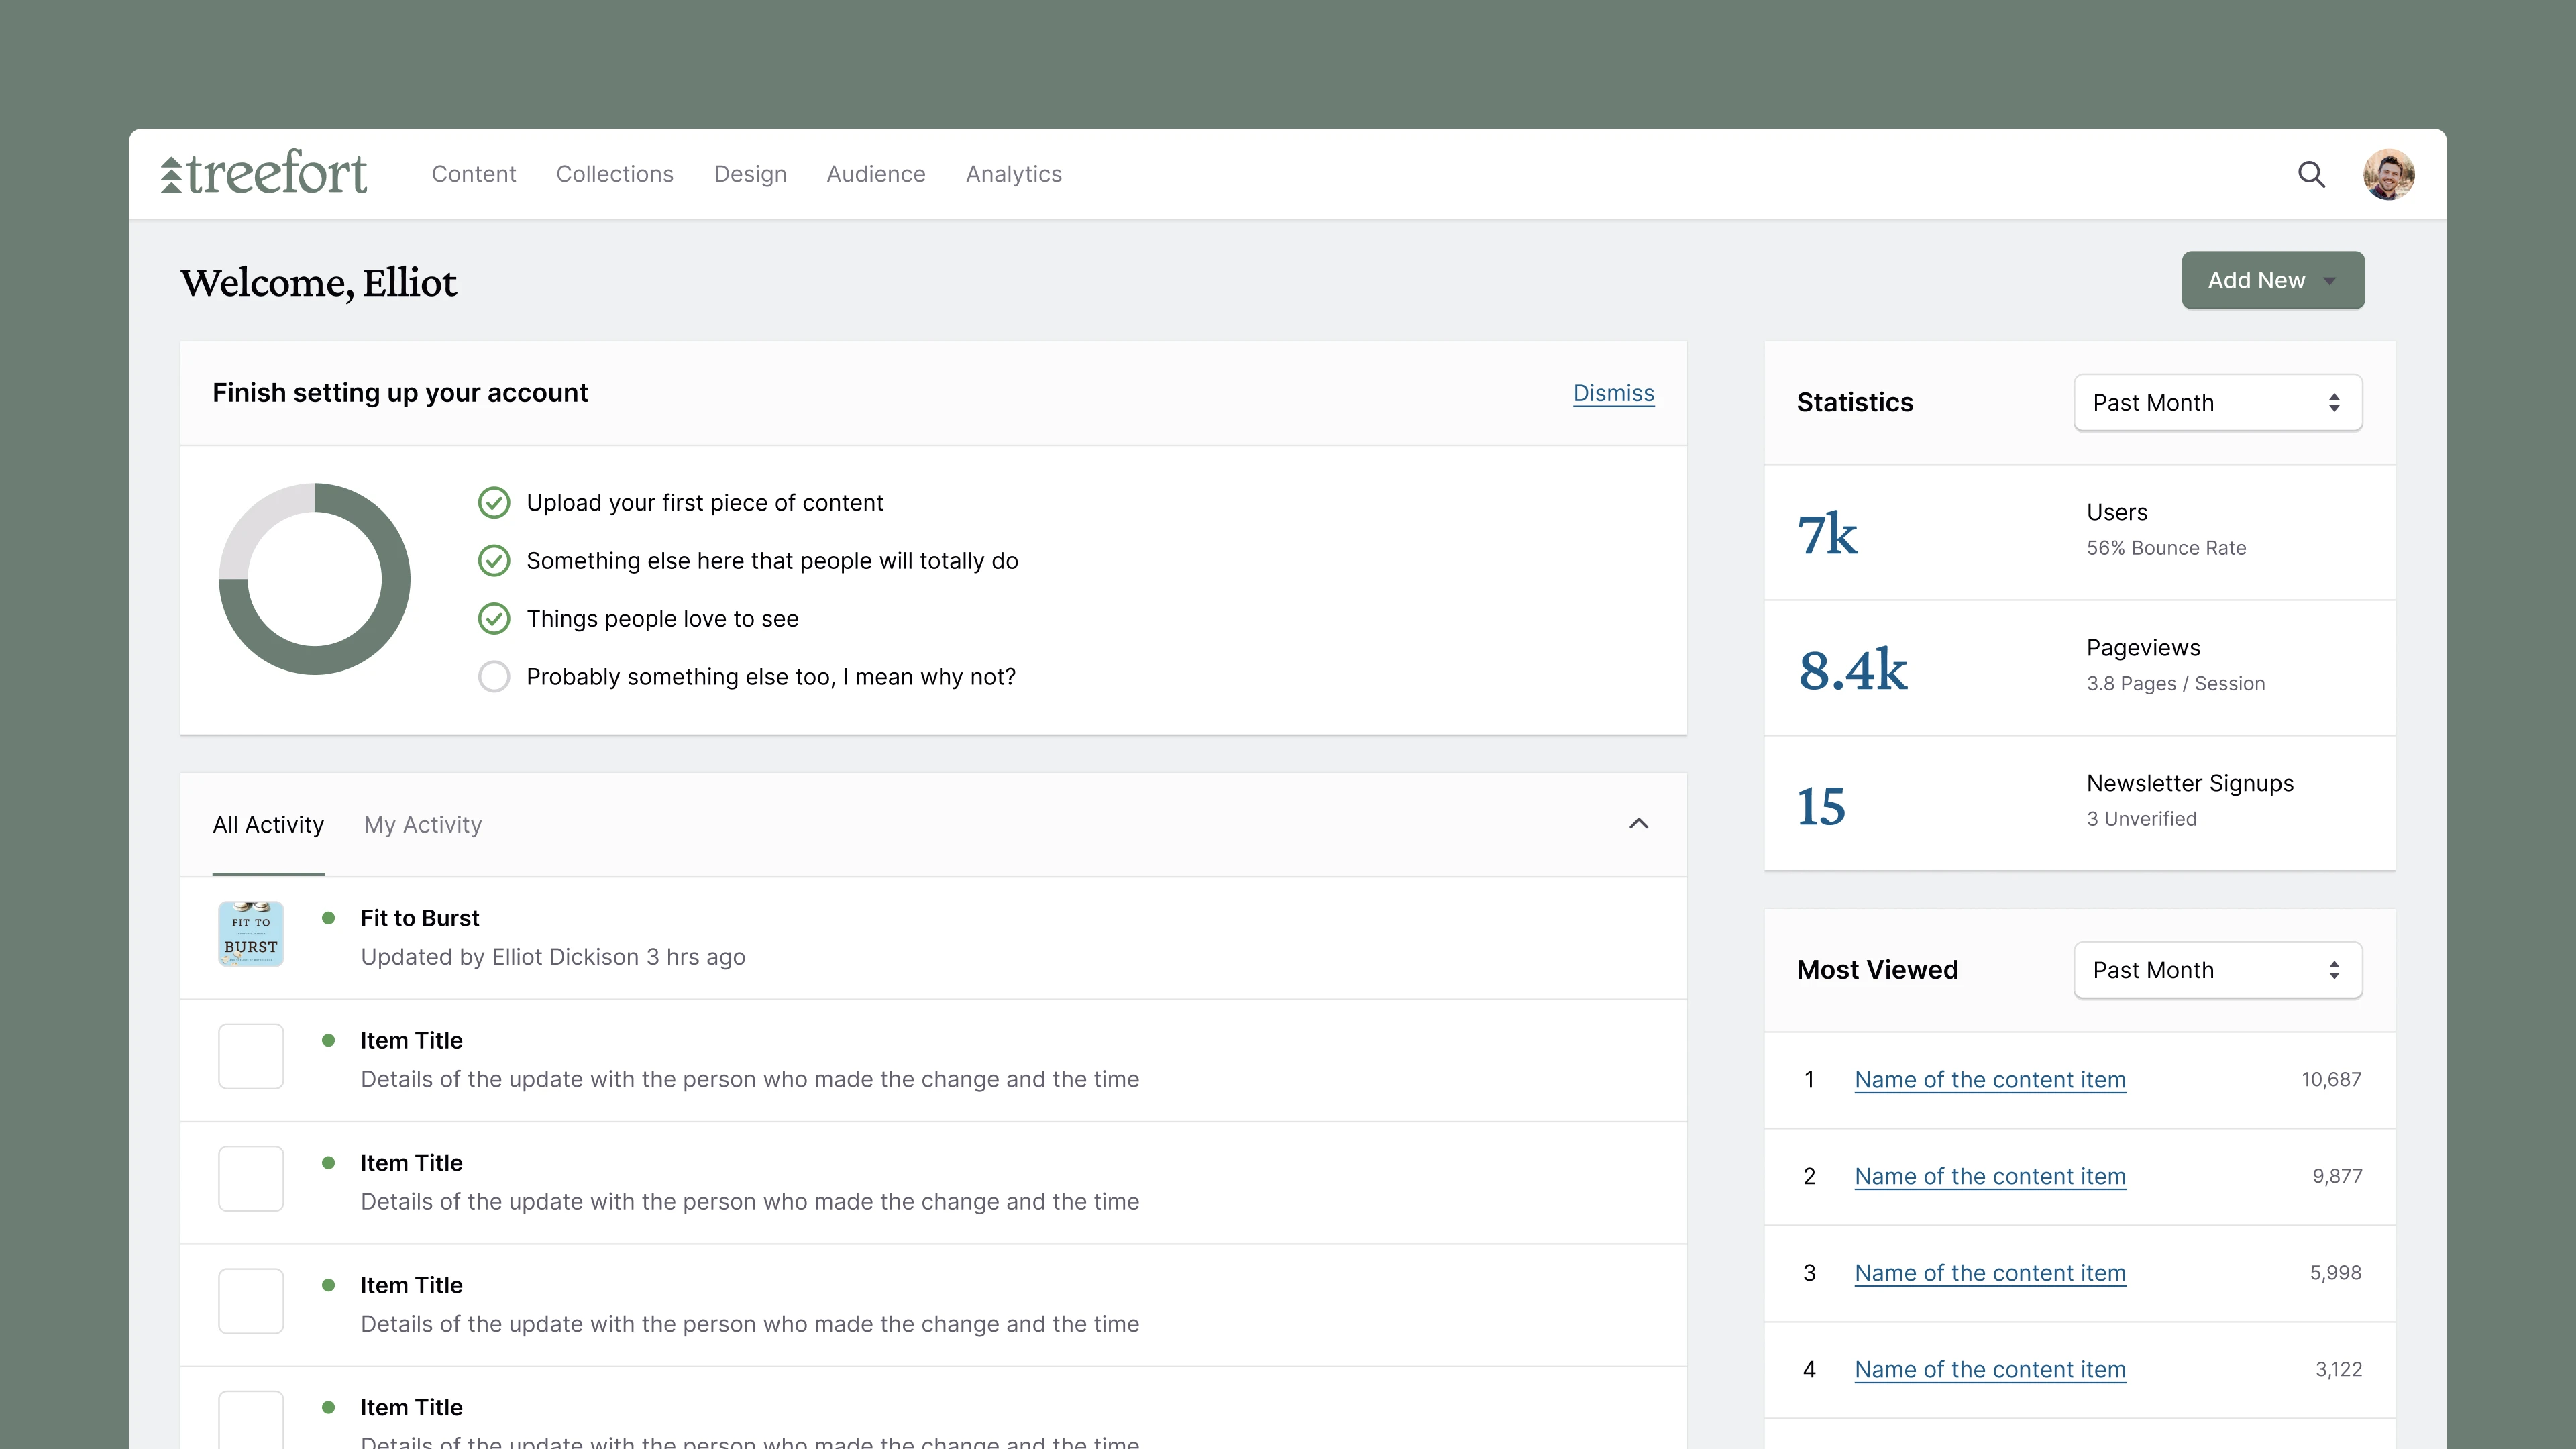Check 'Probably something else too' empty circle

tap(494, 677)
